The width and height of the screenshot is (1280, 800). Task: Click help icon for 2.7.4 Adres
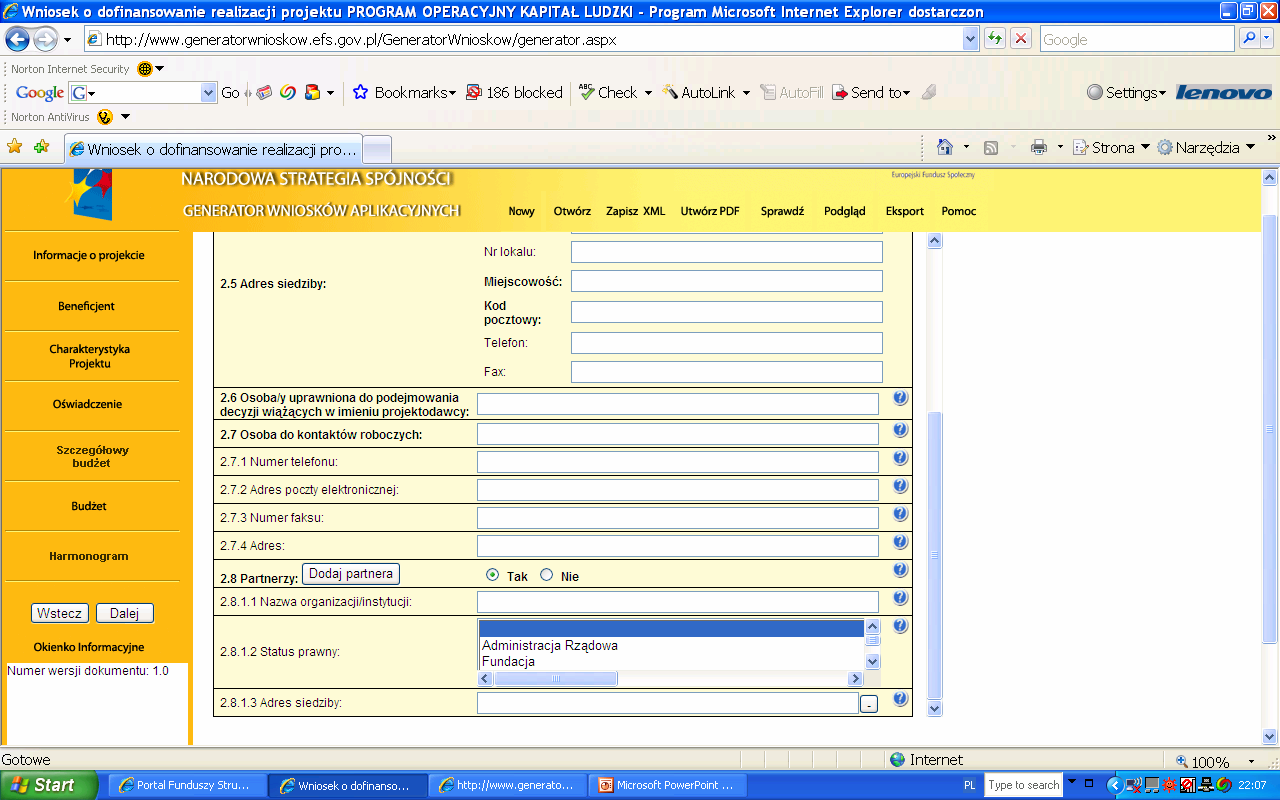pos(900,542)
